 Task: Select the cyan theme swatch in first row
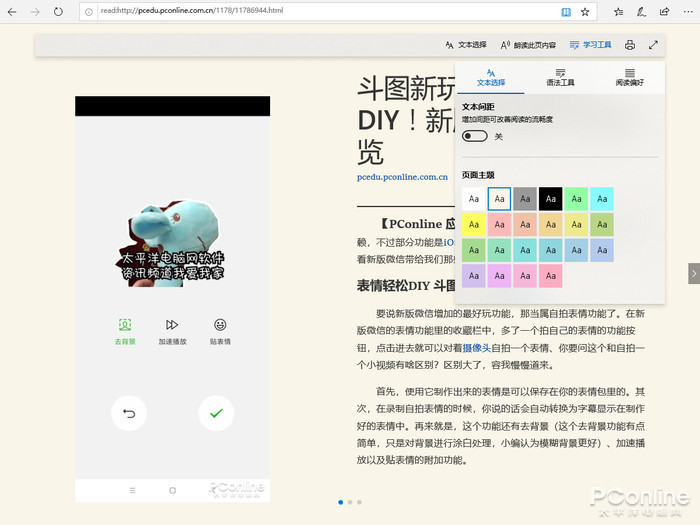pos(602,199)
